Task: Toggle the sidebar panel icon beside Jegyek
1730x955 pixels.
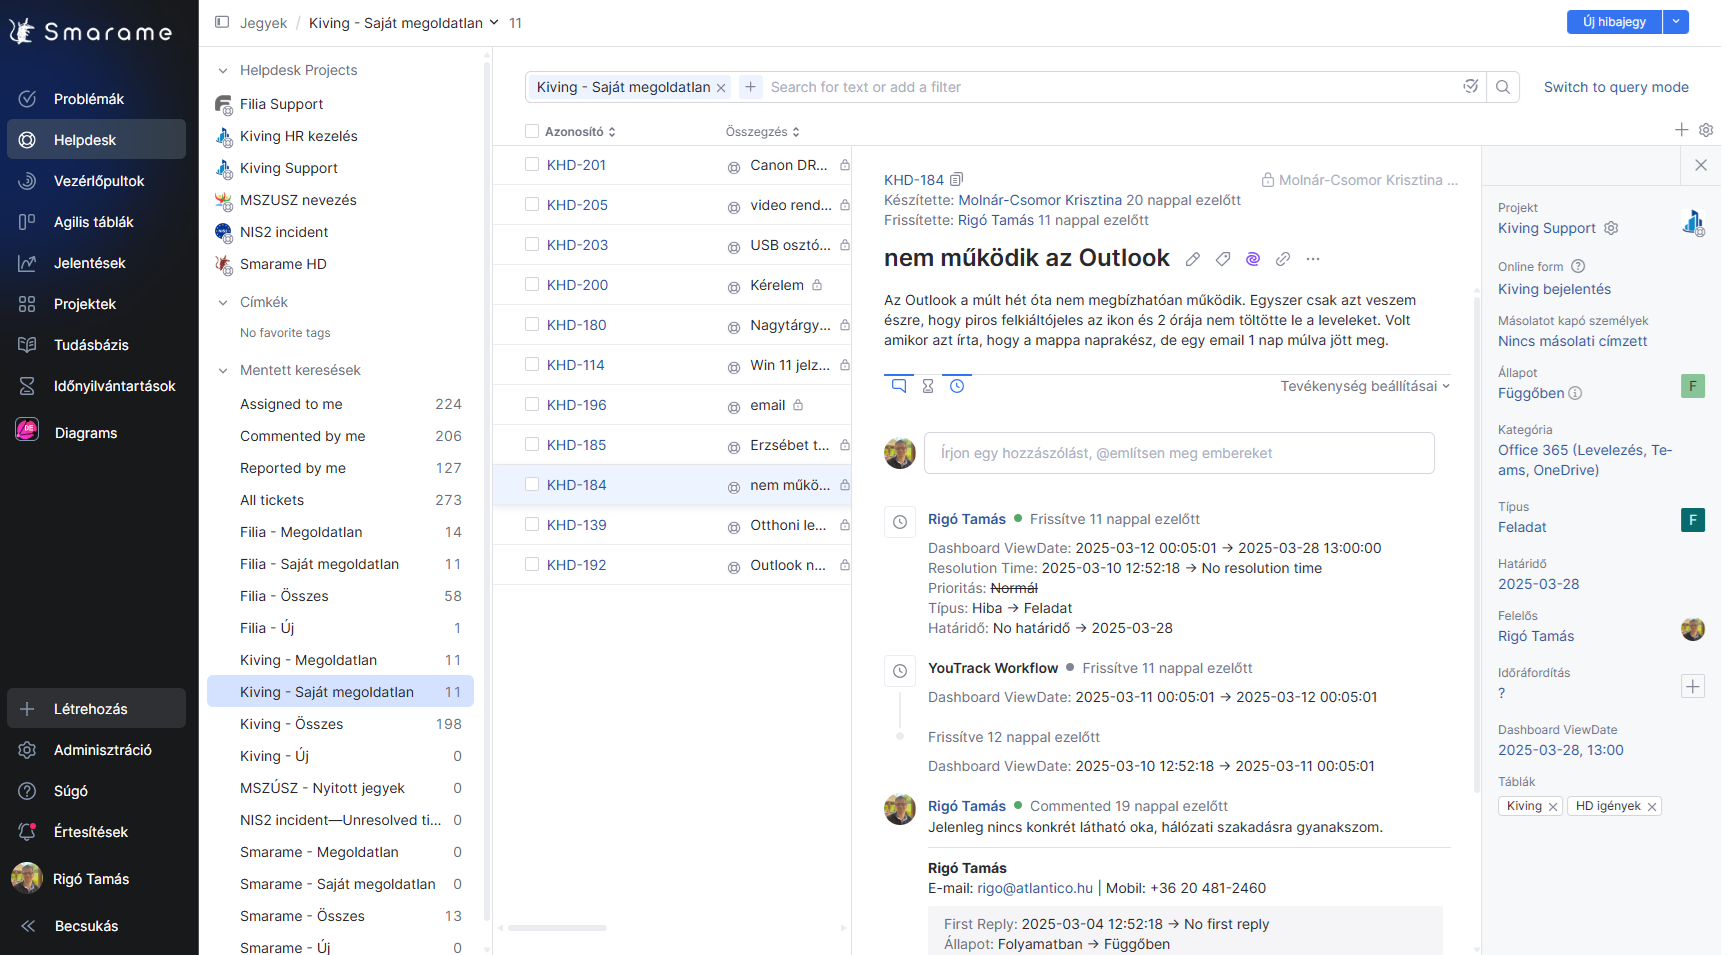Action: click(x=222, y=22)
